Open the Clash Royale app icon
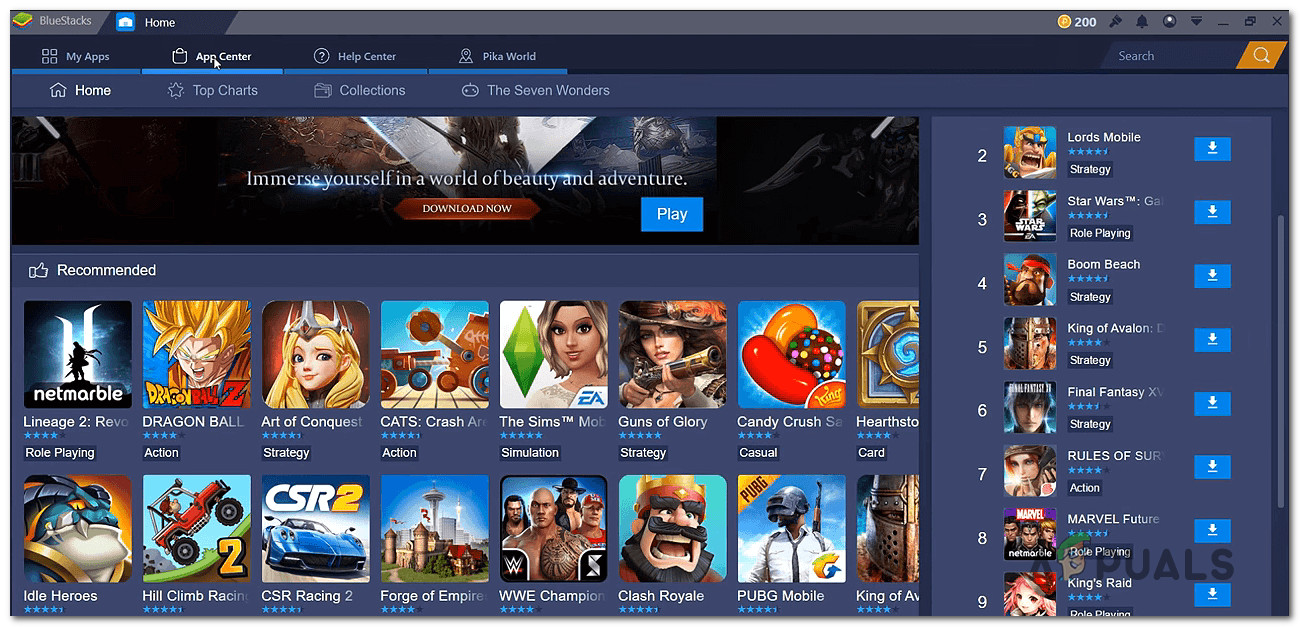 (x=673, y=529)
